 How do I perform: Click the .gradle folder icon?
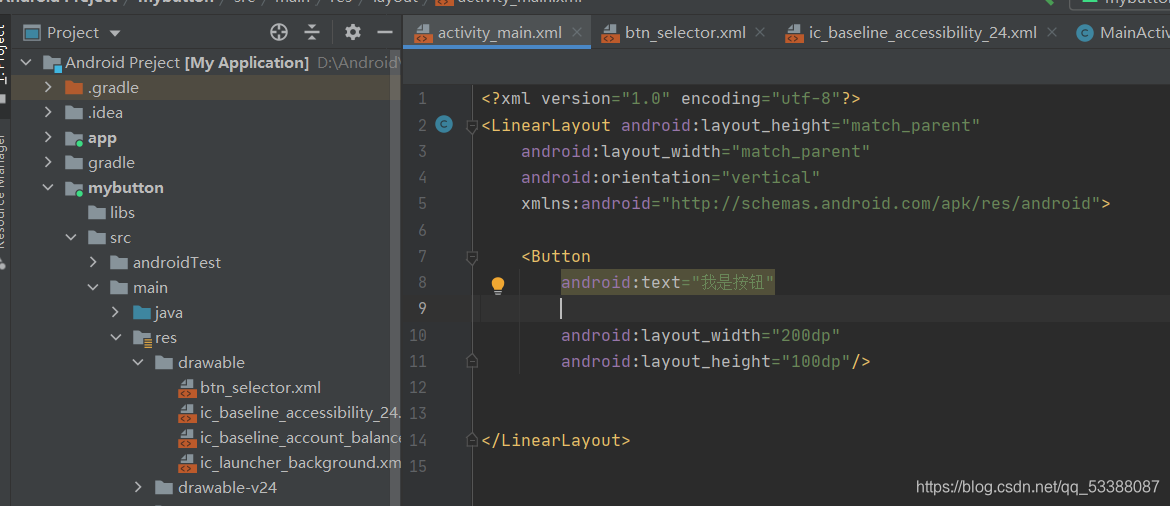tap(74, 87)
